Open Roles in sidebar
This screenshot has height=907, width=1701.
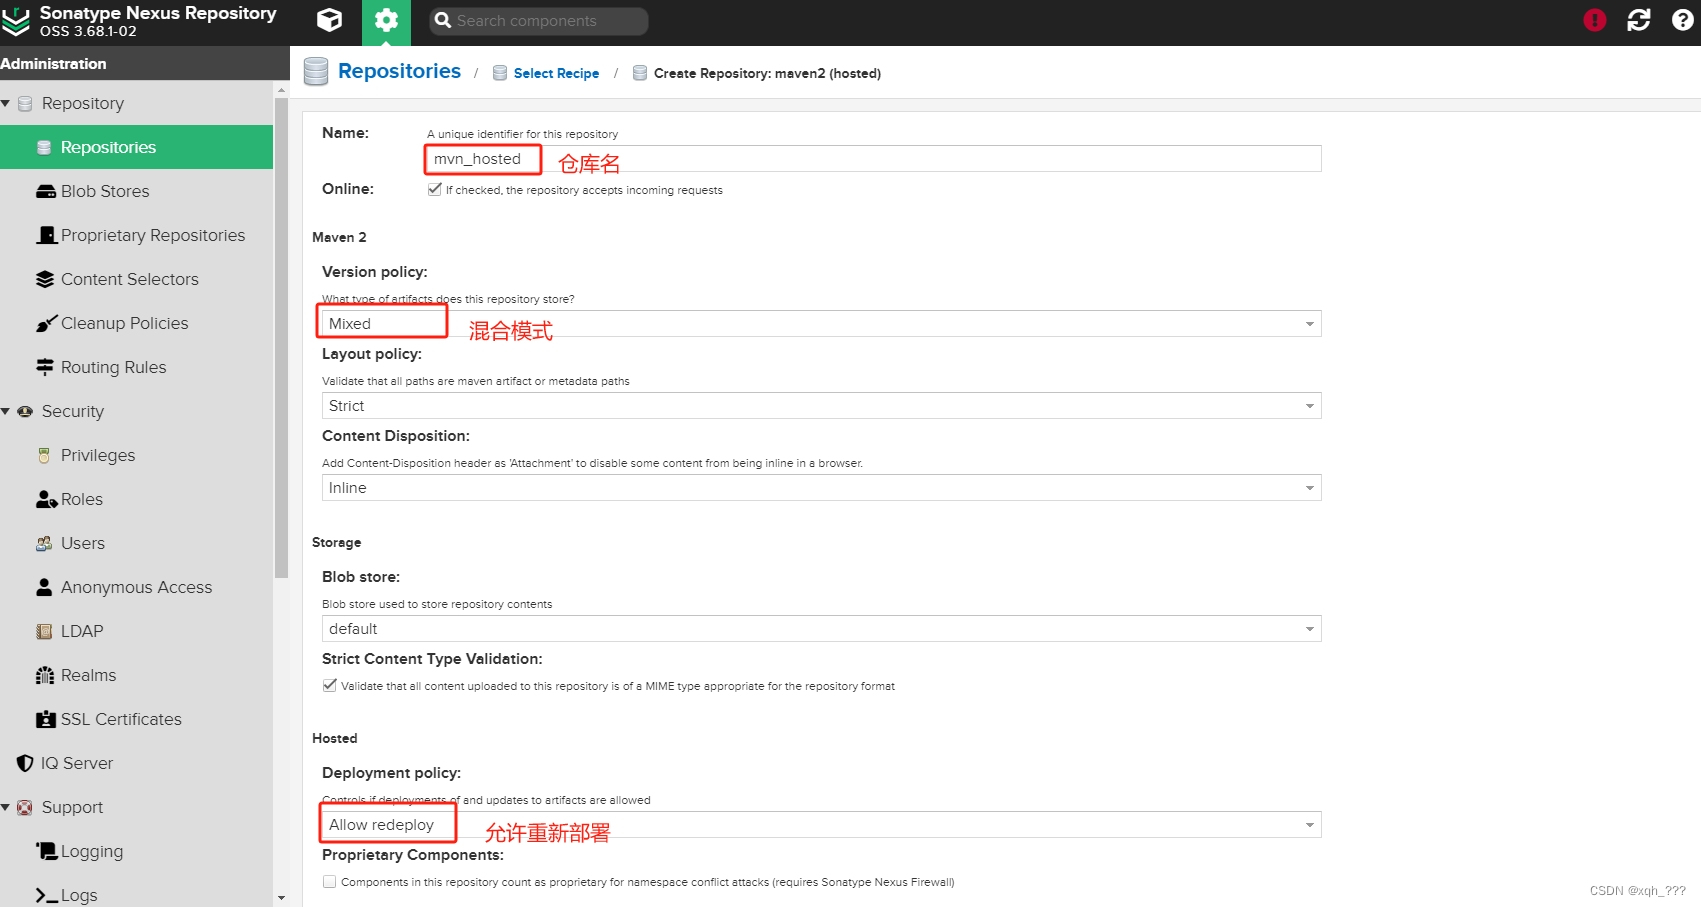pos(136,499)
